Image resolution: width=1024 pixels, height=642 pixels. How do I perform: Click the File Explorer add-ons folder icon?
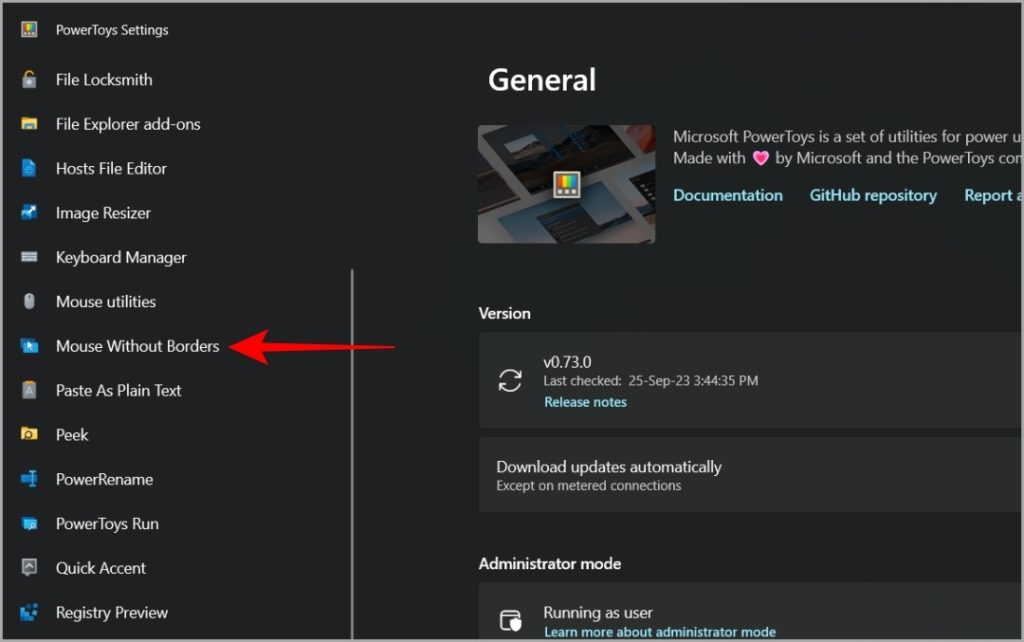point(29,123)
